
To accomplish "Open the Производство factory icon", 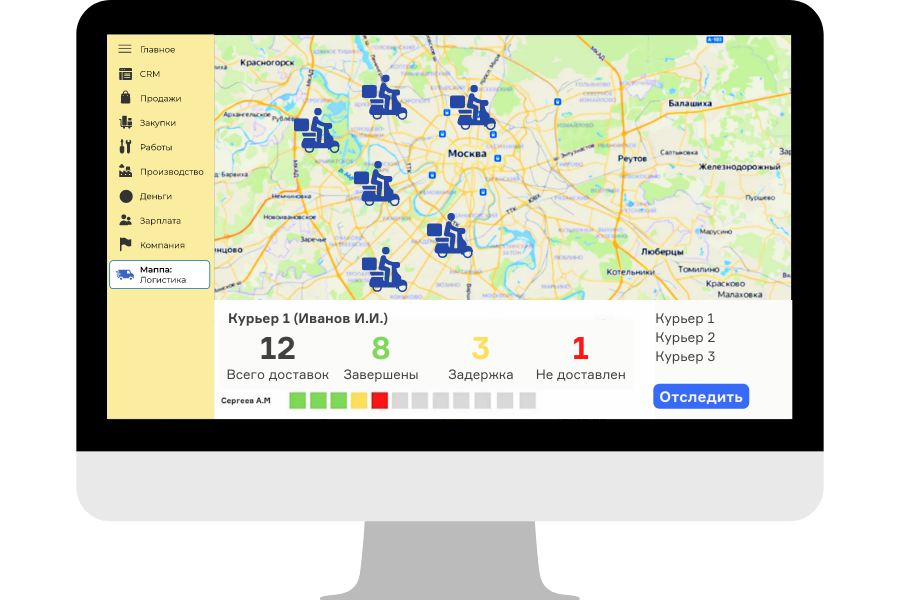I will (125, 171).
